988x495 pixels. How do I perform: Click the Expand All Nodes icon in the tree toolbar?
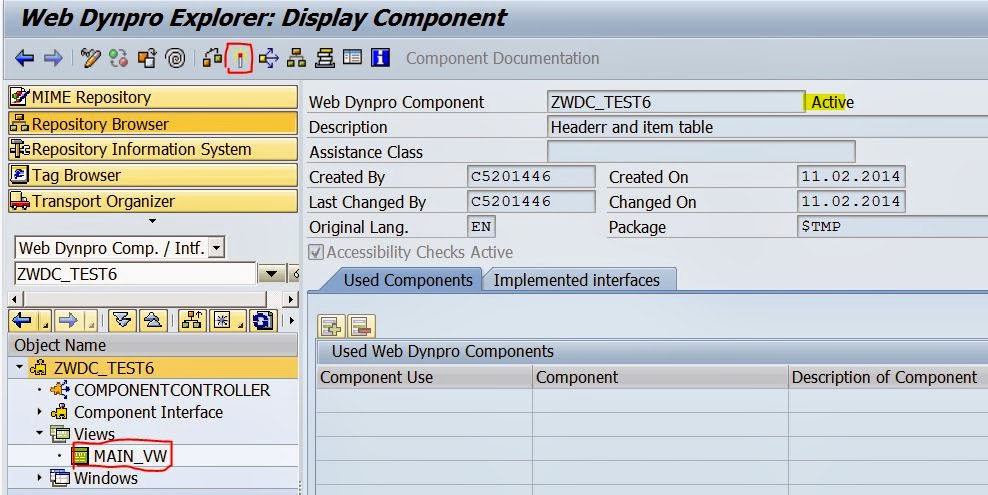(x=122, y=321)
